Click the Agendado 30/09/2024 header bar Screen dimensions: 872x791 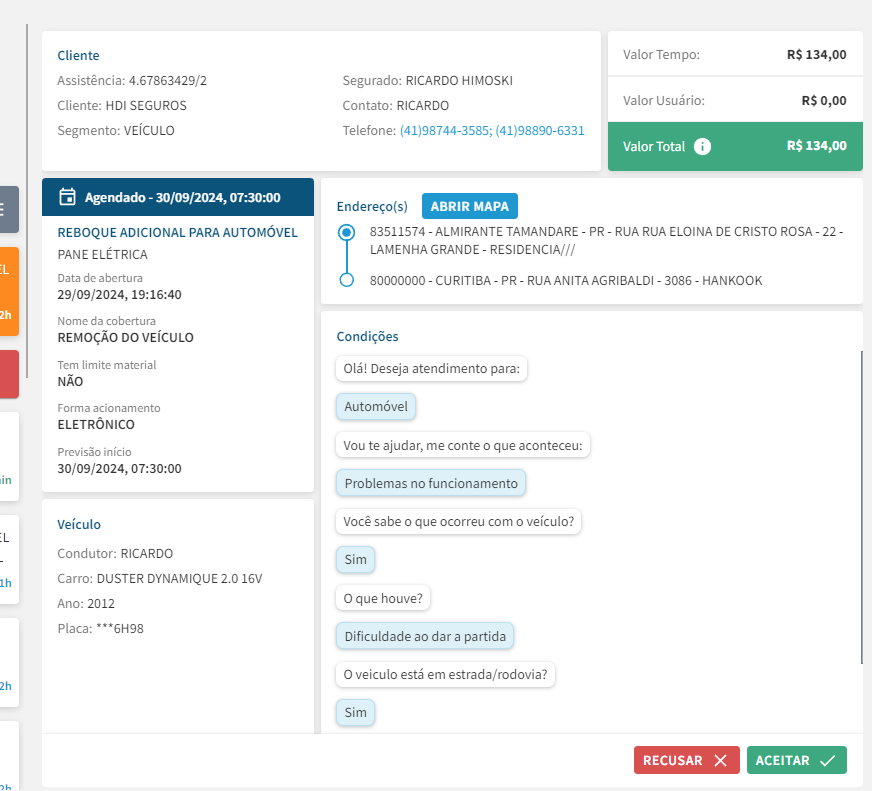[x=178, y=198]
